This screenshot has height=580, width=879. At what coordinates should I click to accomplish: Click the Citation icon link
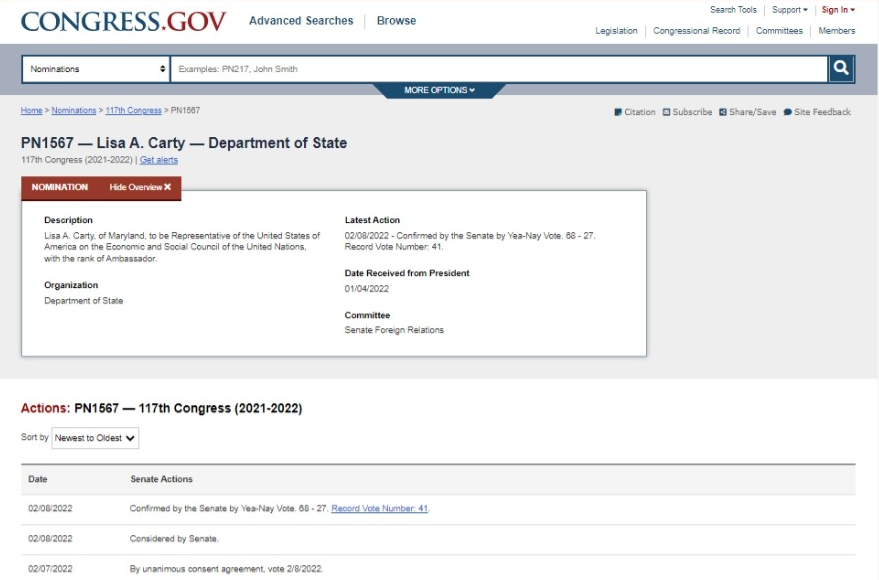[x=635, y=112]
